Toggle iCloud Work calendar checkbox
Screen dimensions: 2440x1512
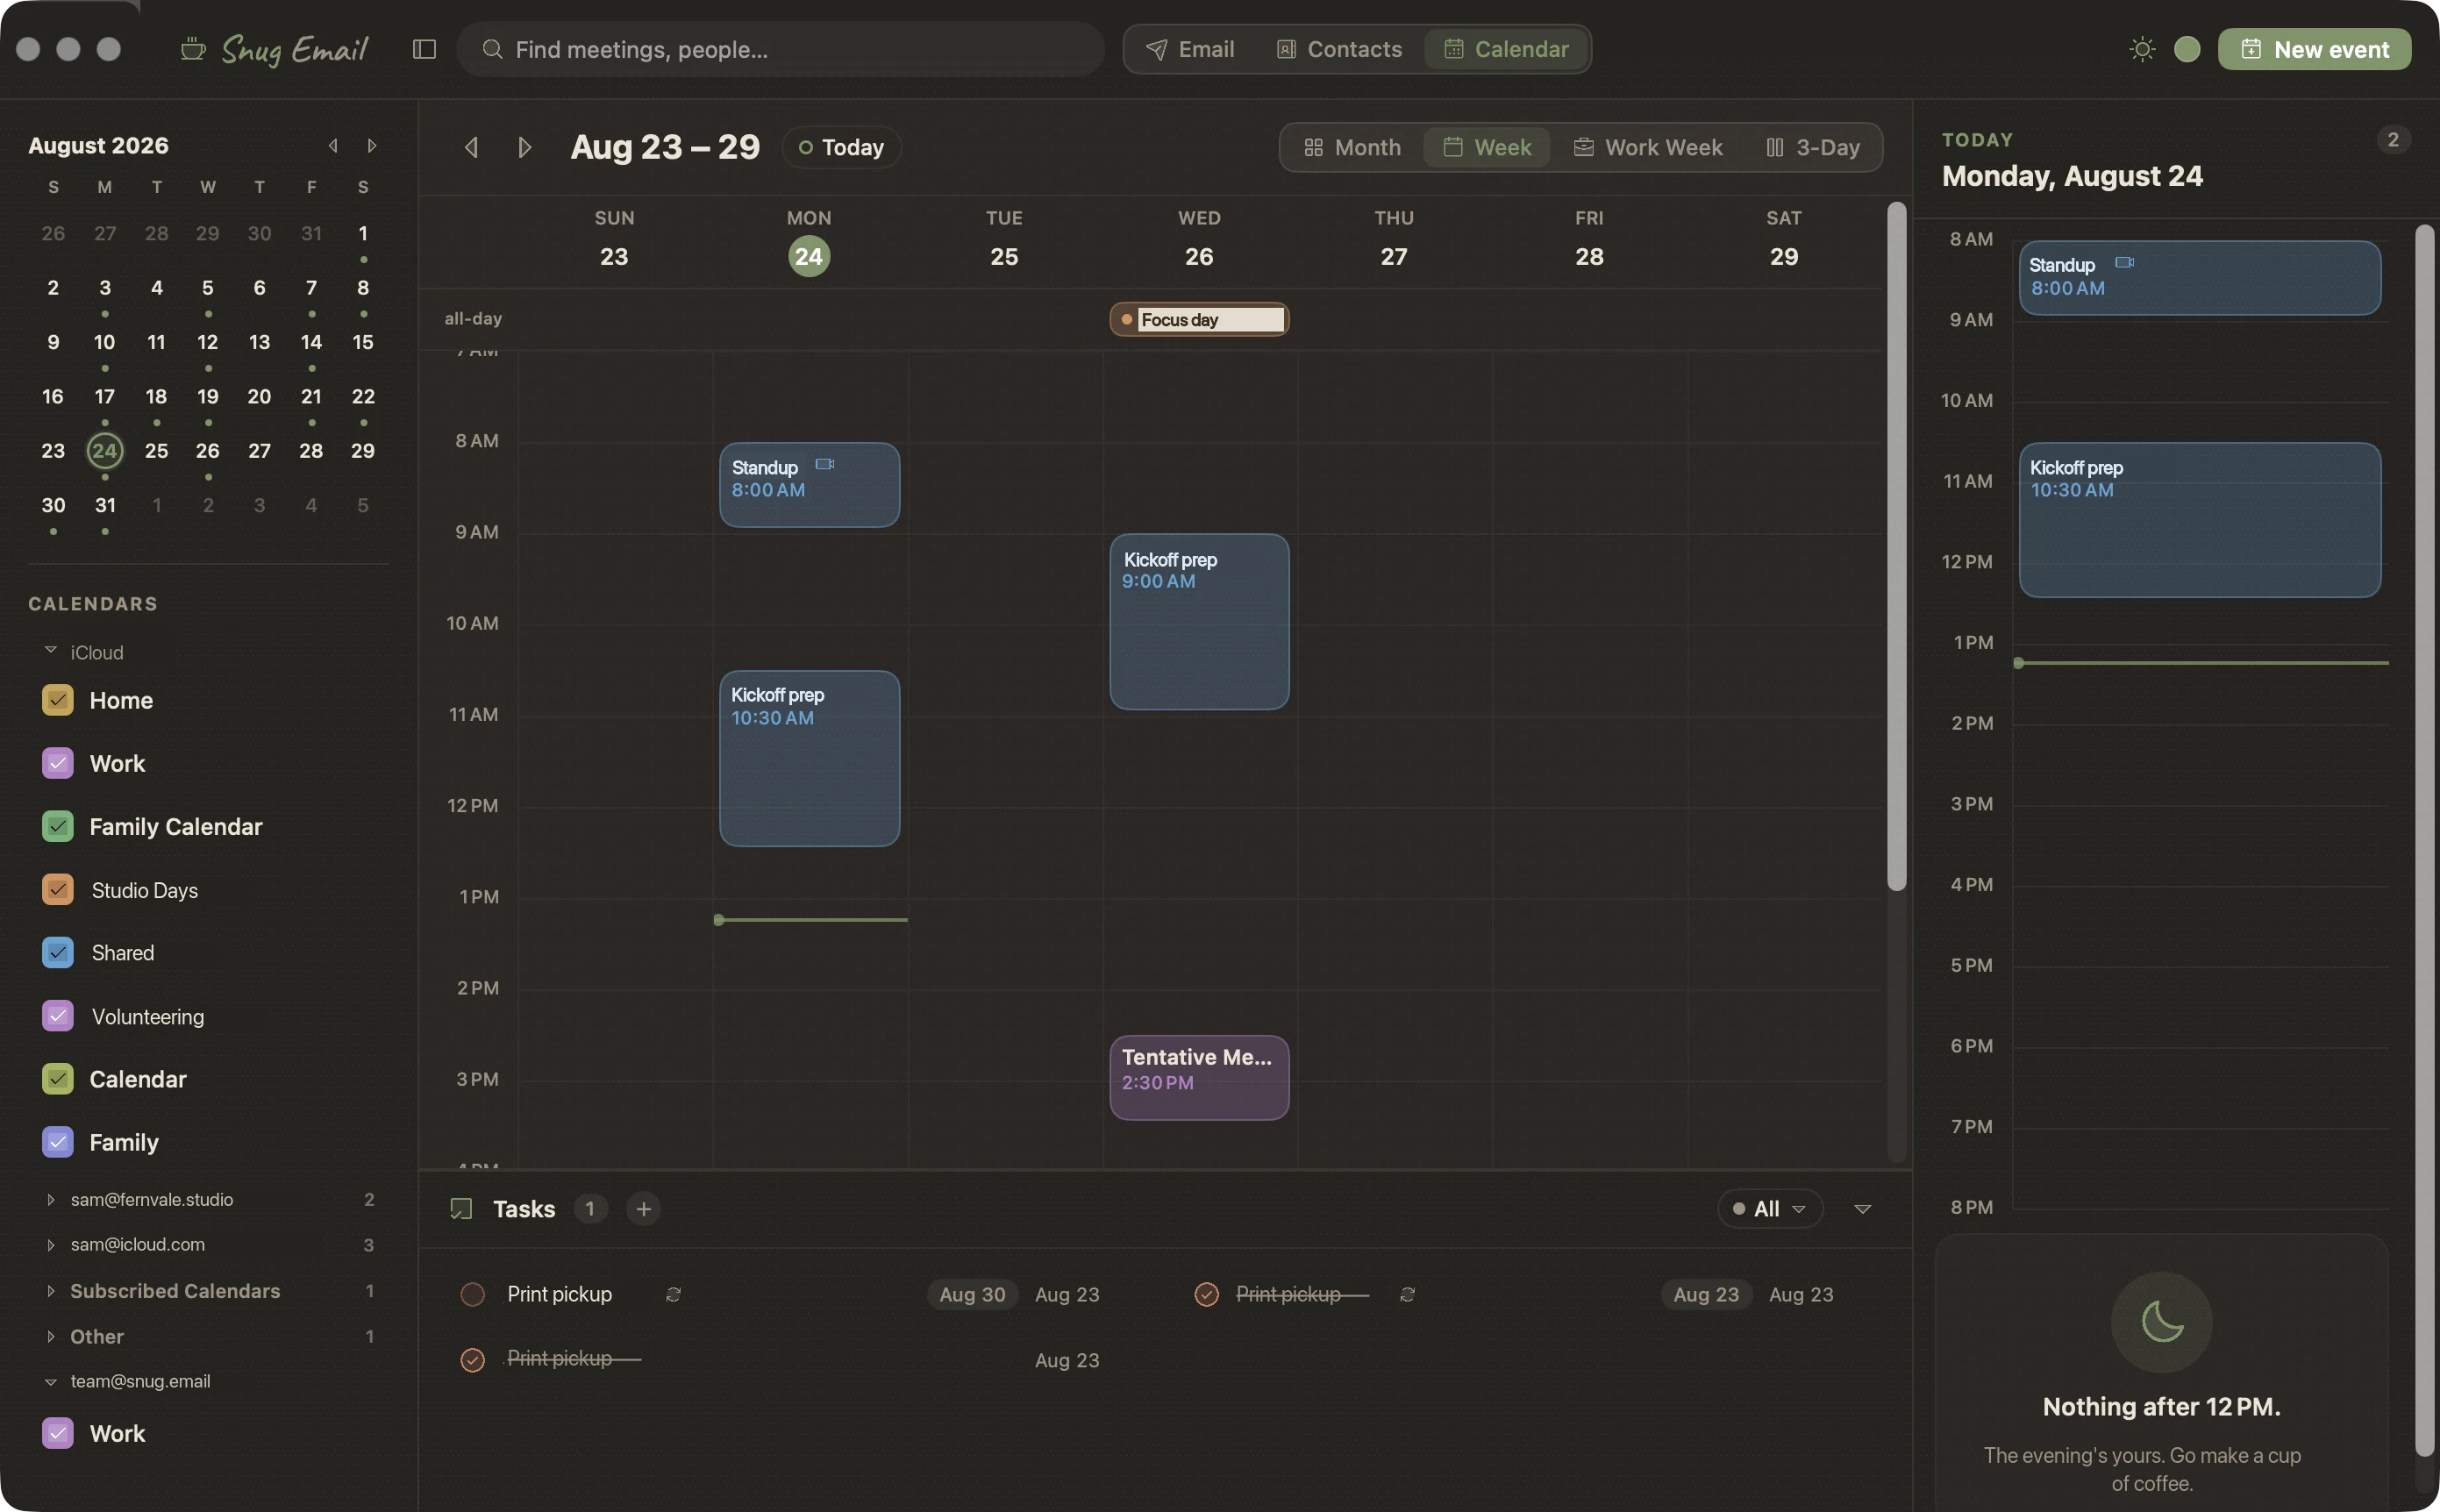coord(57,763)
